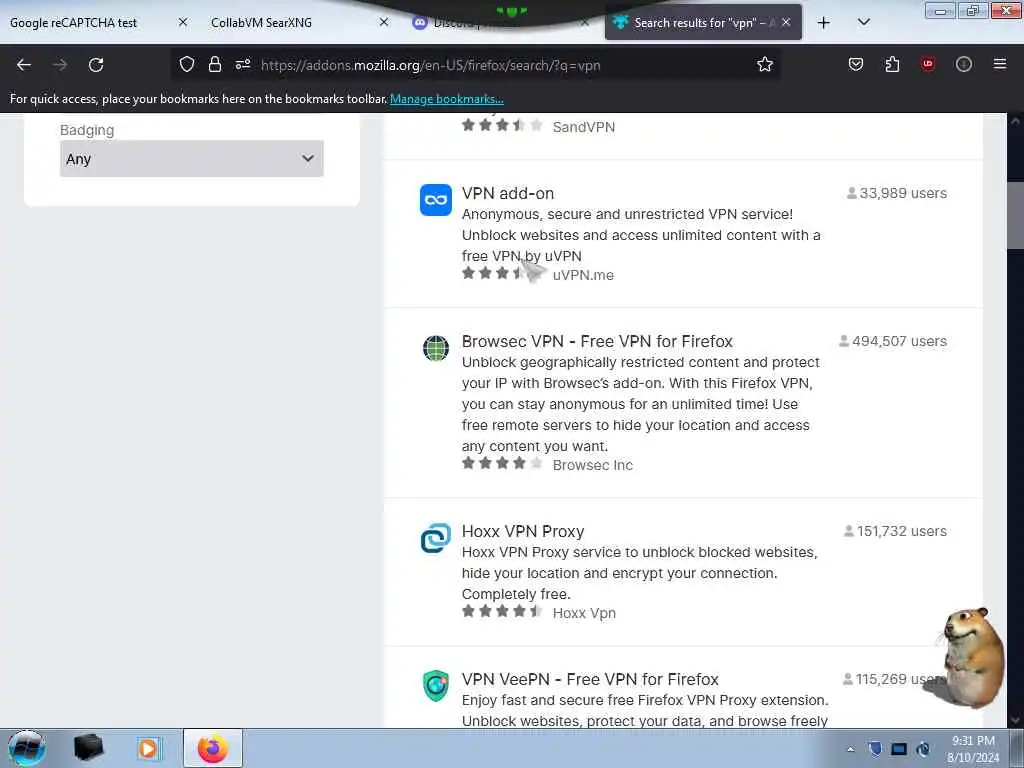Open the Extensions puzzle icon
The height and width of the screenshot is (768, 1024).
pos(892,64)
